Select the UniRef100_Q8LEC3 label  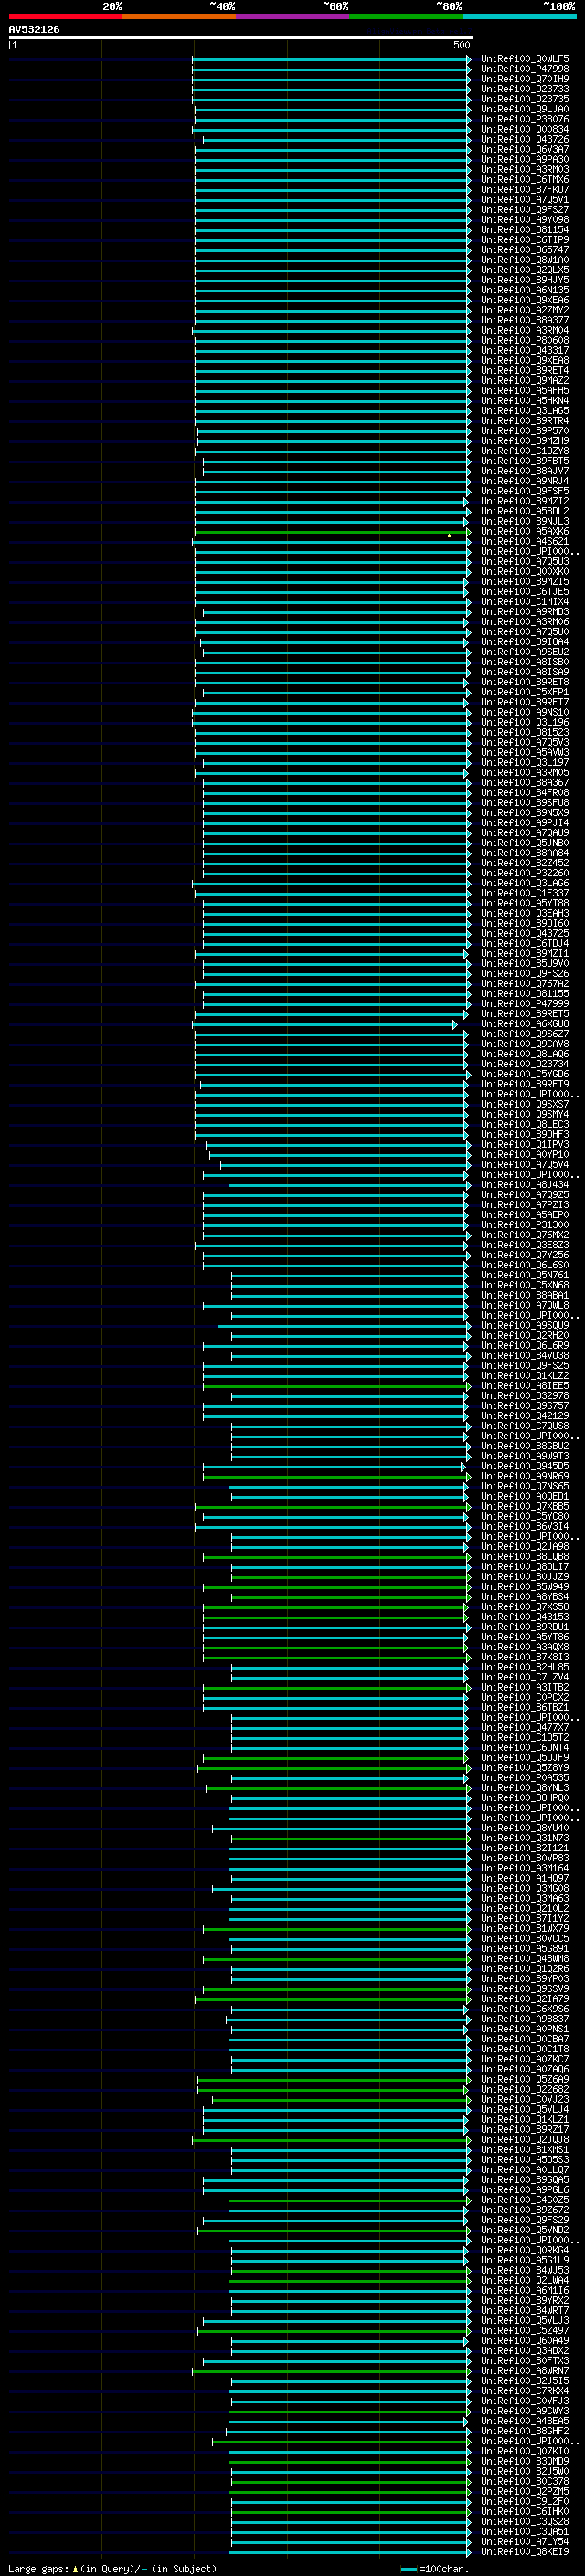point(525,1124)
